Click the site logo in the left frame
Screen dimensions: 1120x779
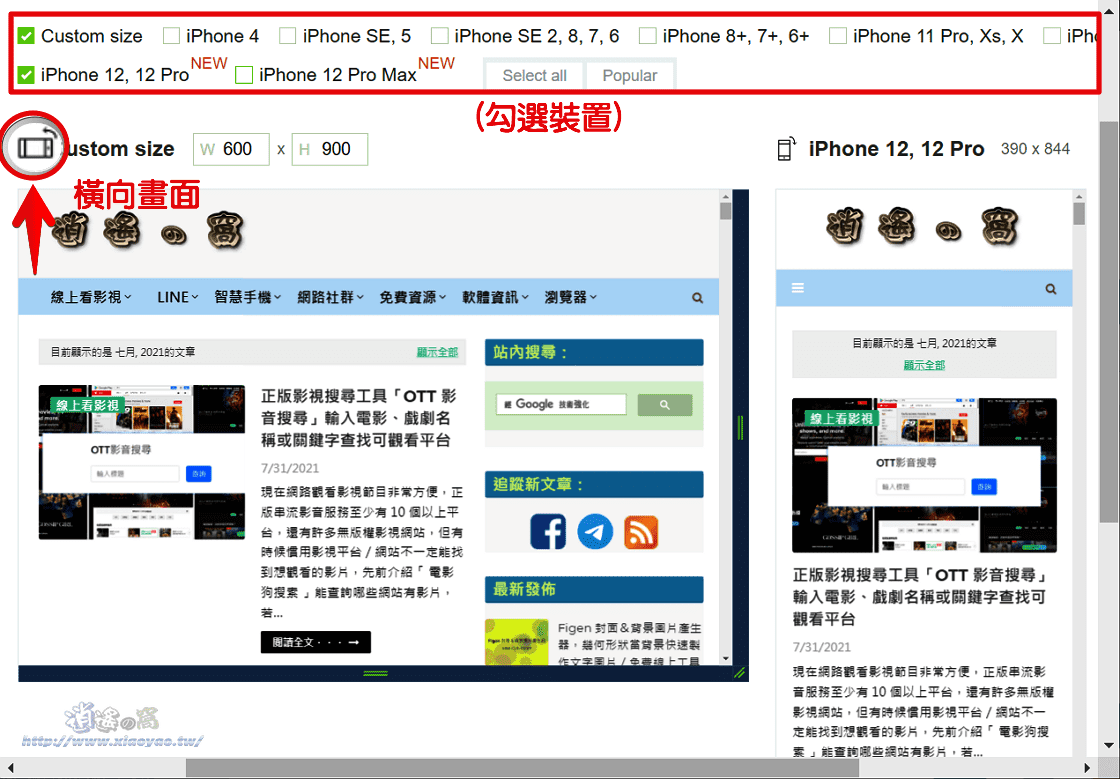click(x=148, y=231)
